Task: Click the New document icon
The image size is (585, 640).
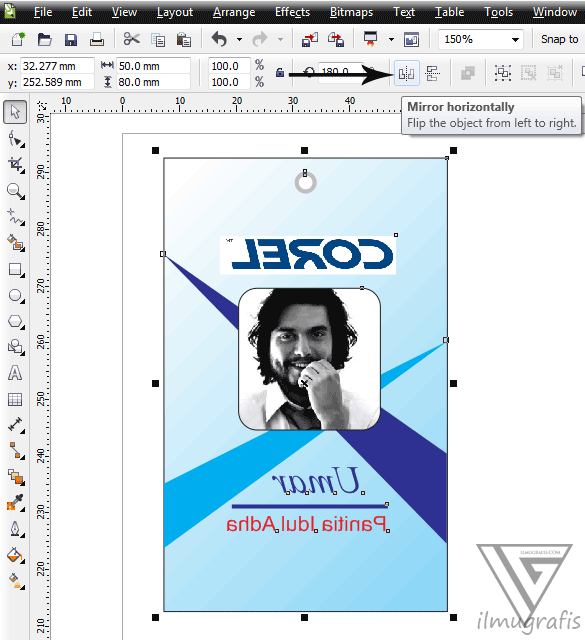Action: tap(18, 40)
